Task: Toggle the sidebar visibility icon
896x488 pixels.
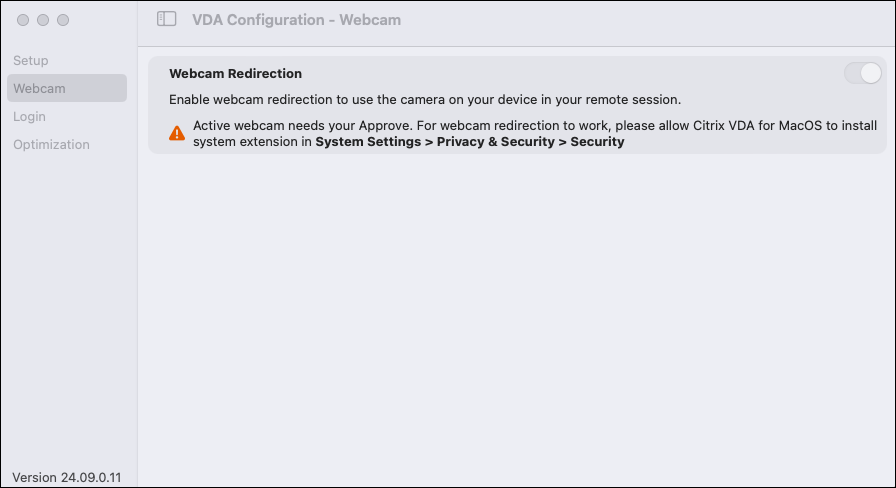Action: click(x=167, y=19)
